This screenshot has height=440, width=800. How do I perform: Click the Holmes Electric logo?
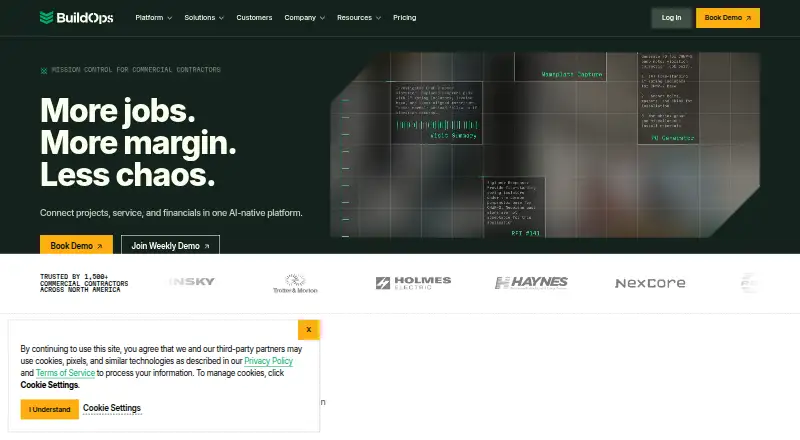pyautogui.click(x=413, y=283)
